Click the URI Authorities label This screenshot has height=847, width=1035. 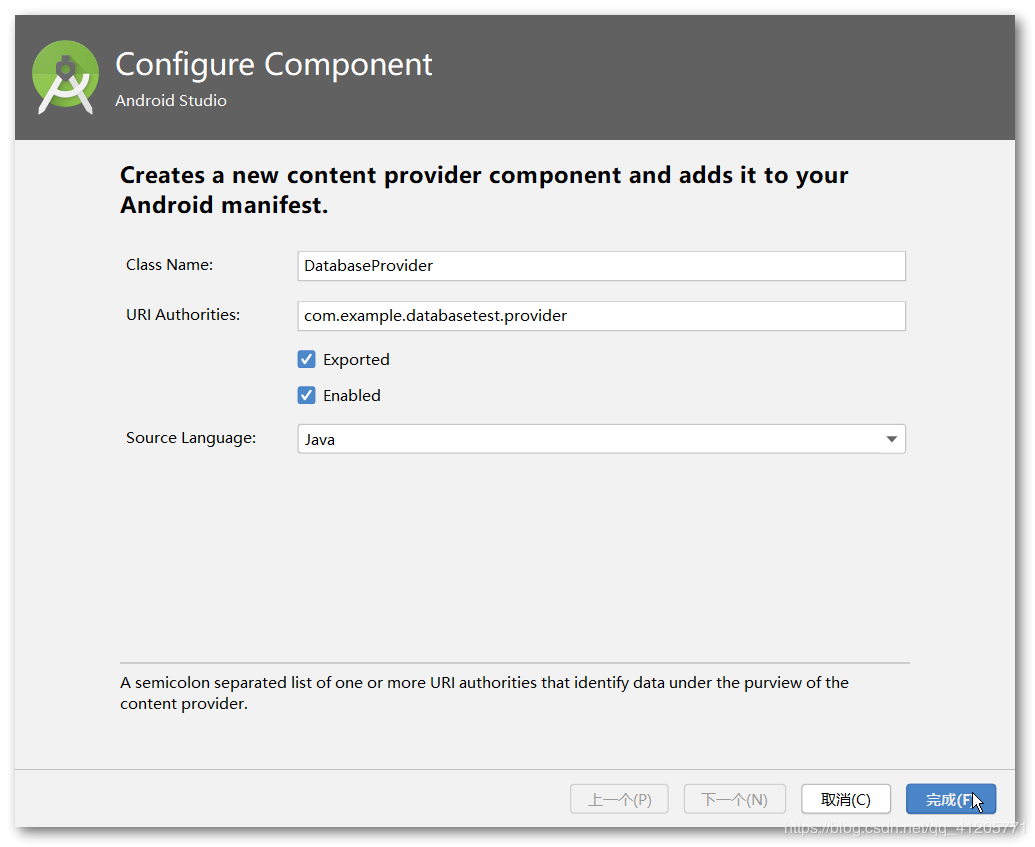(x=183, y=315)
